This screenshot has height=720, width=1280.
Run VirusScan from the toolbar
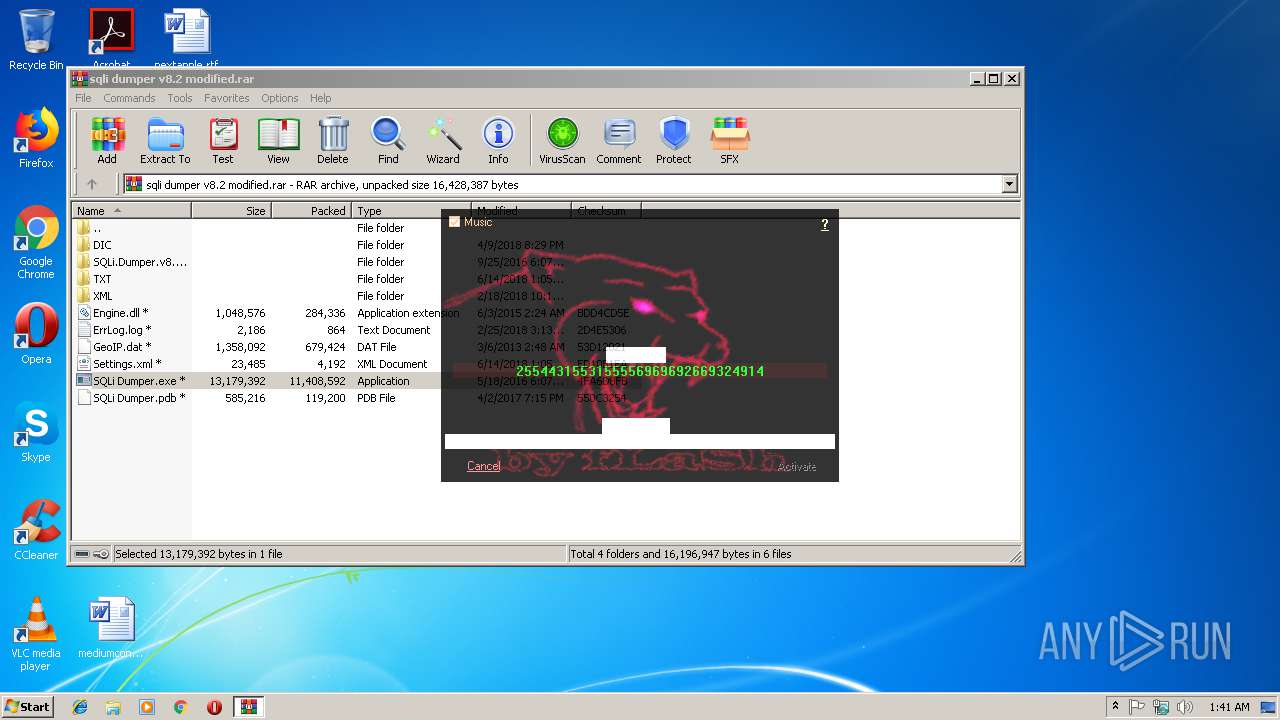(562, 141)
